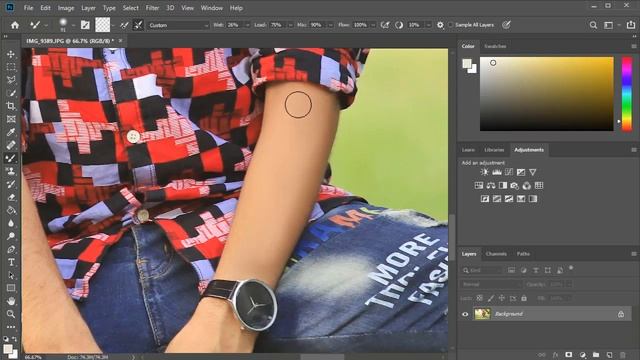Open the Edit Toolbar three-dots button
Screen dimensions: 640x360
[11, 327]
